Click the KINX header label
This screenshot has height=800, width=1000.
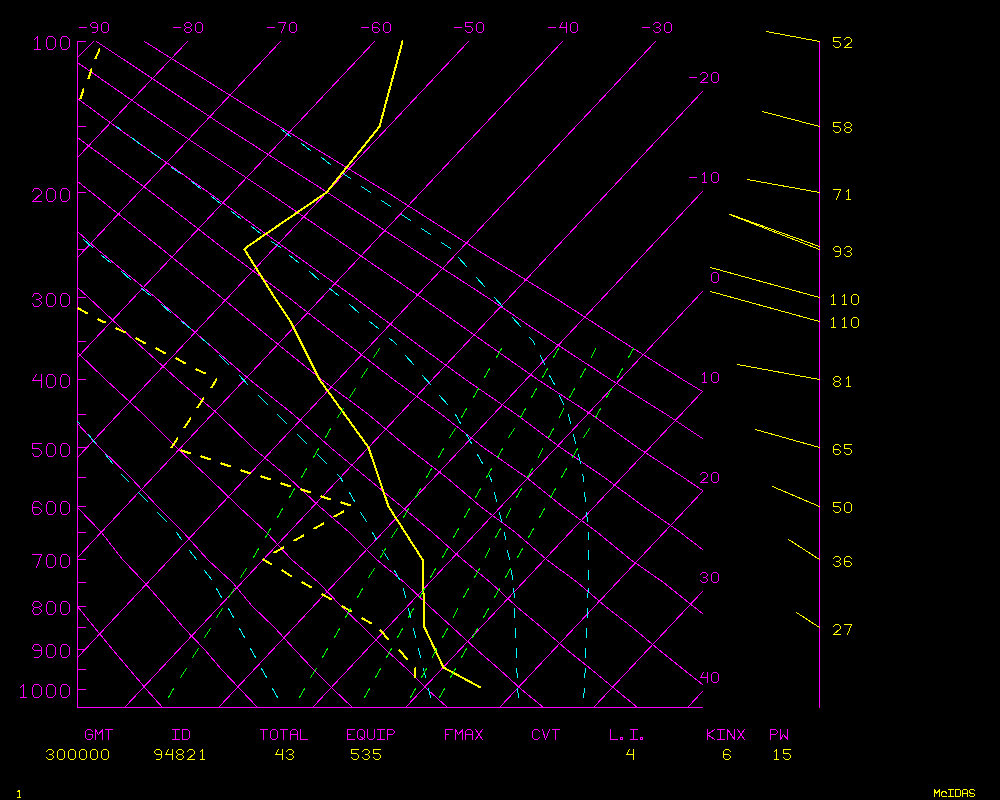click(725, 735)
